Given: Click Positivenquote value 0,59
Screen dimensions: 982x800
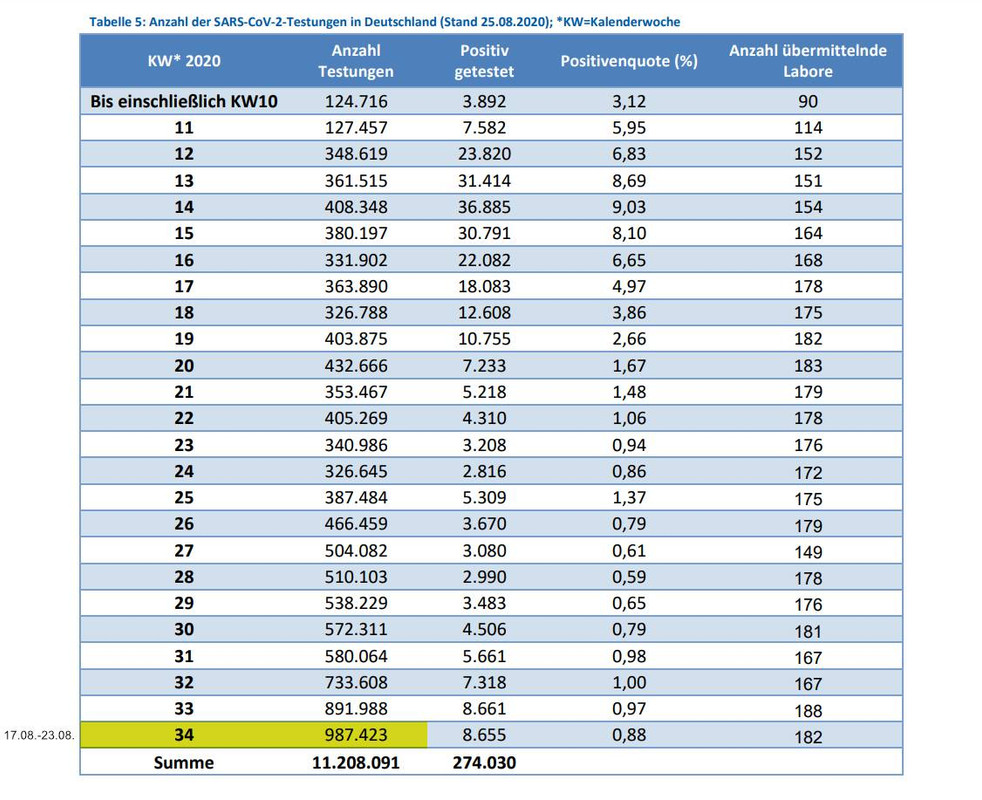Looking at the screenshot, I should 629,578.
